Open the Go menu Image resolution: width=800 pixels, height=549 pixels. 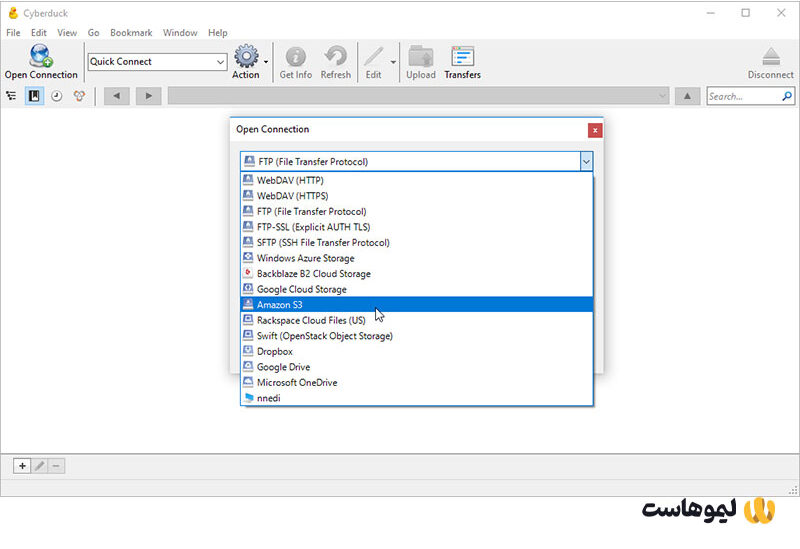click(x=93, y=33)
